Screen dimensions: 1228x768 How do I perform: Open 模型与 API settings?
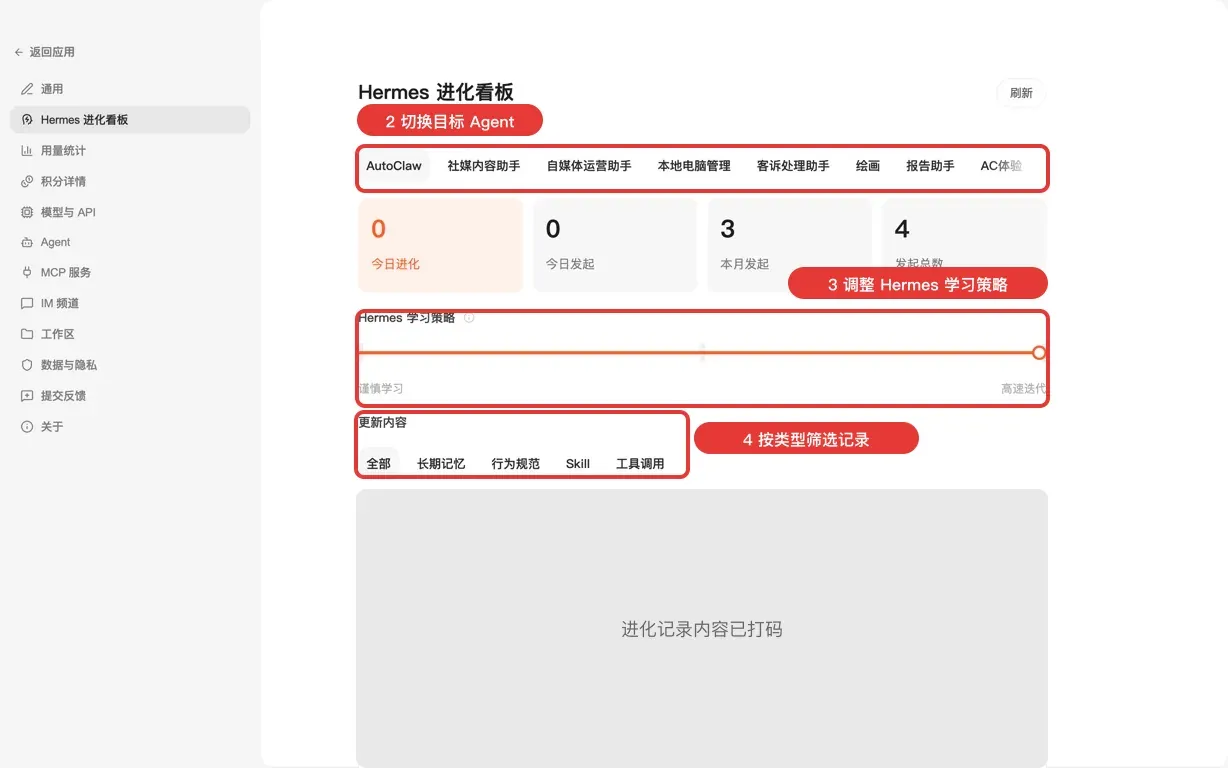click(x=130, y=212)
